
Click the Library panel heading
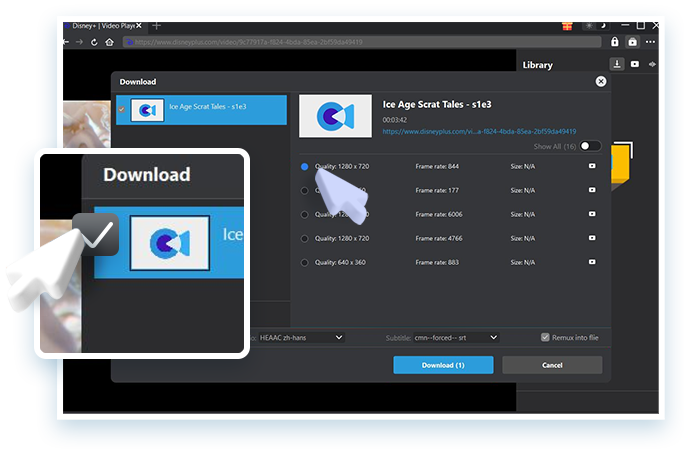click(x=537, y=65)
